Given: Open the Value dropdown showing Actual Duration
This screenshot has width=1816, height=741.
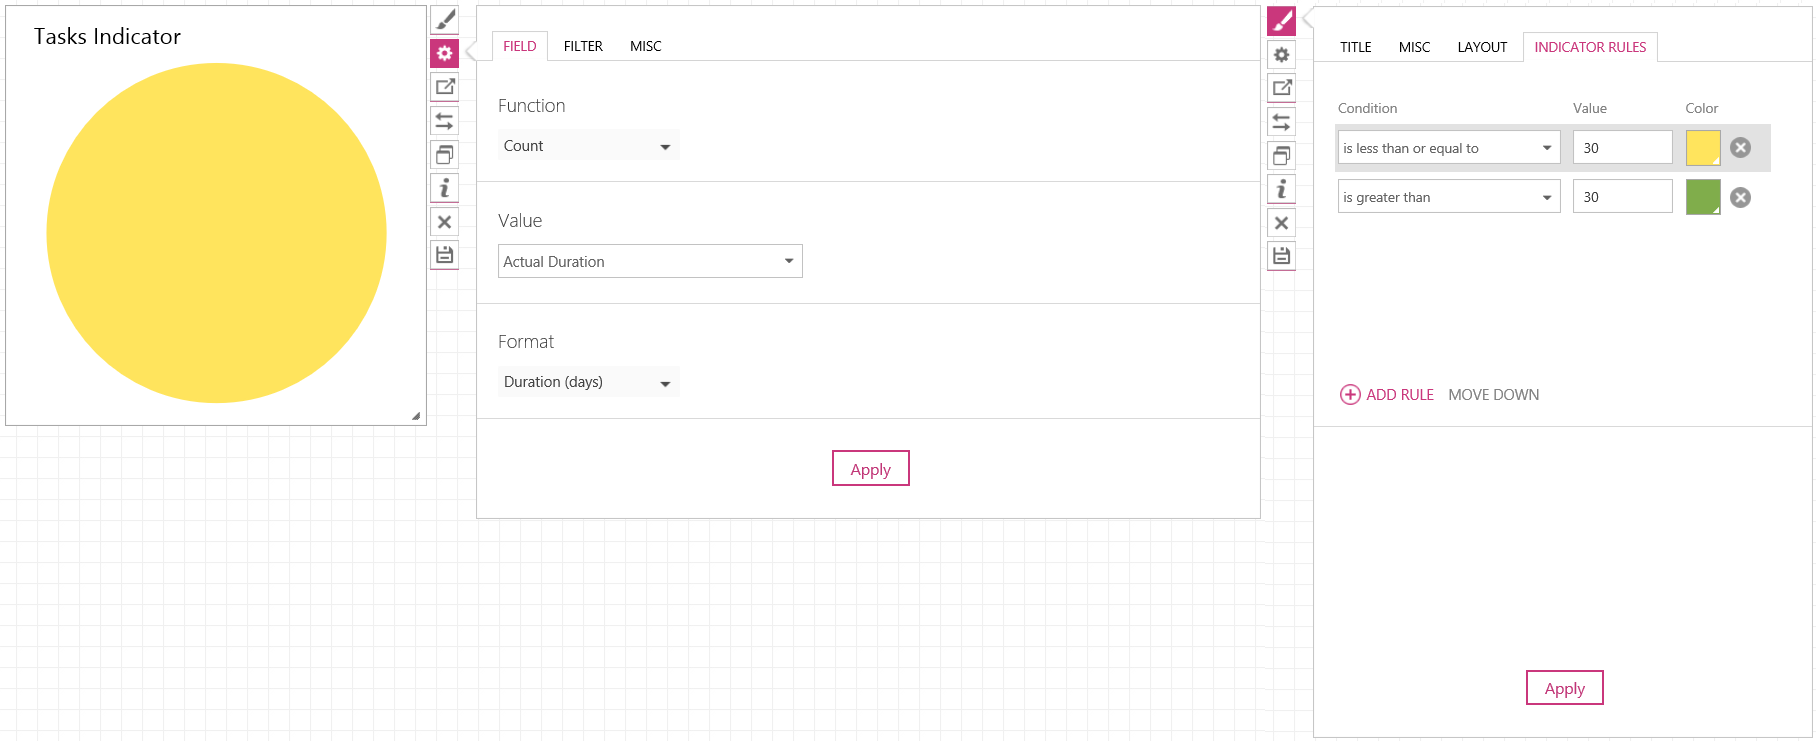Looking at the screenshot, I should [x=650, y=261].
